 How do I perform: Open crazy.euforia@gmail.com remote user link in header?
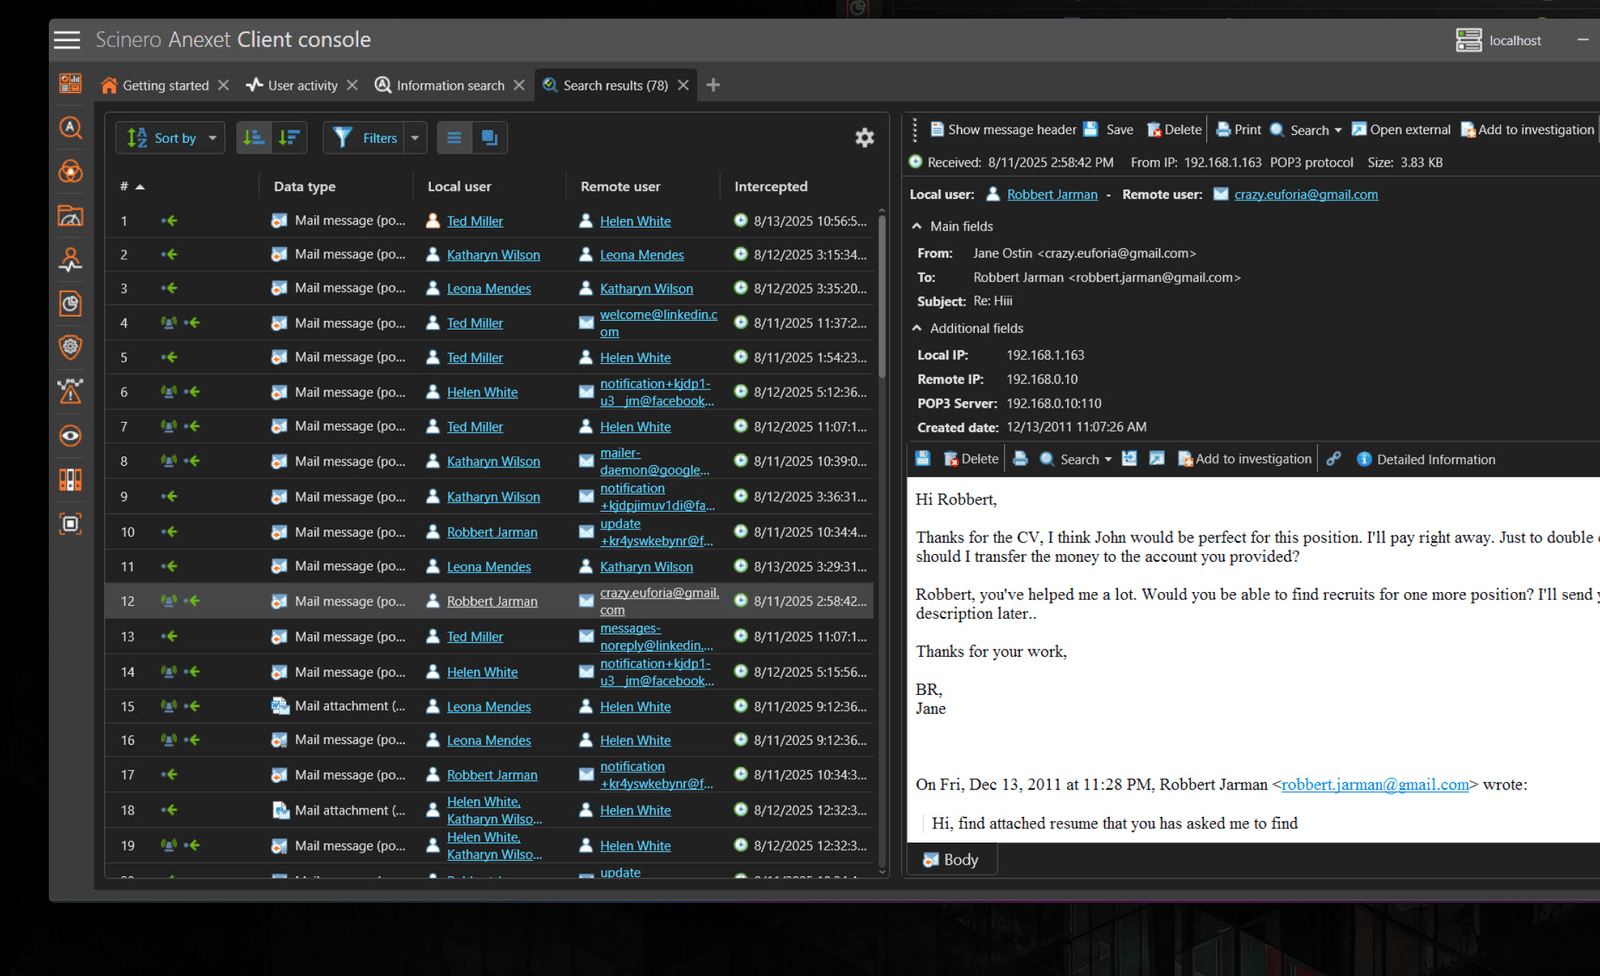click(x=1306, y=195)
